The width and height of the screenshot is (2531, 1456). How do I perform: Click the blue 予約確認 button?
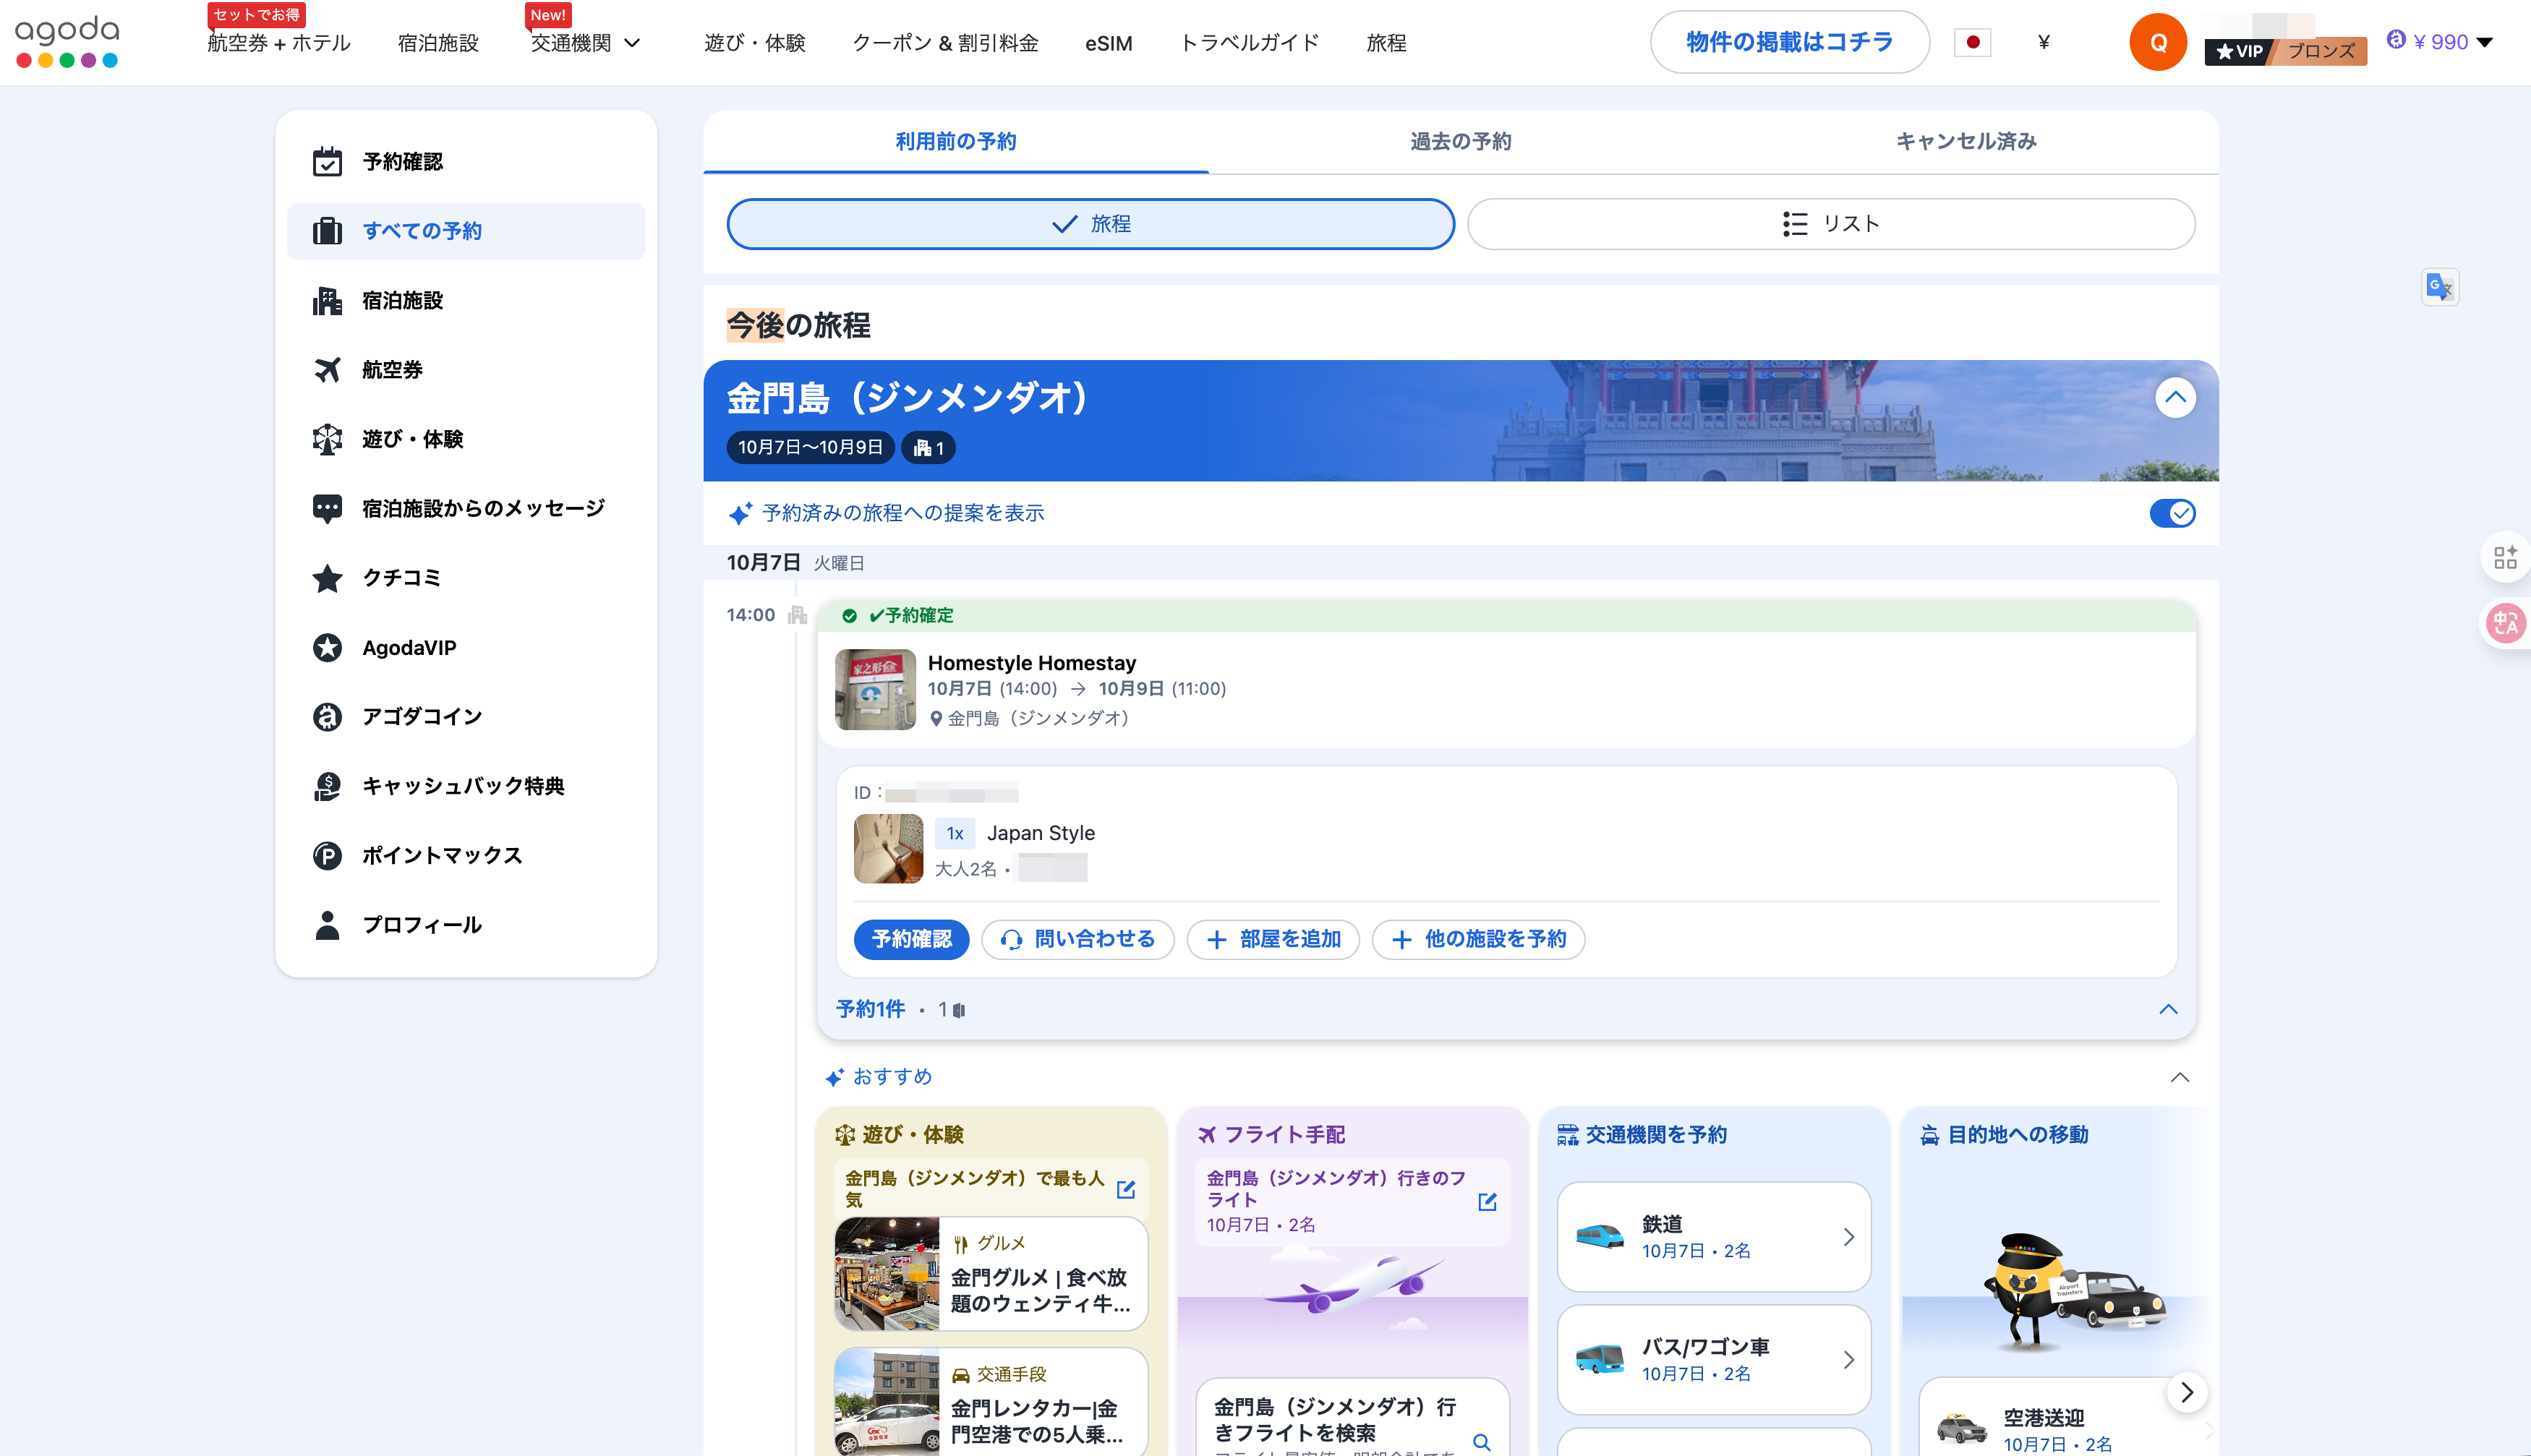pos(911,939)
